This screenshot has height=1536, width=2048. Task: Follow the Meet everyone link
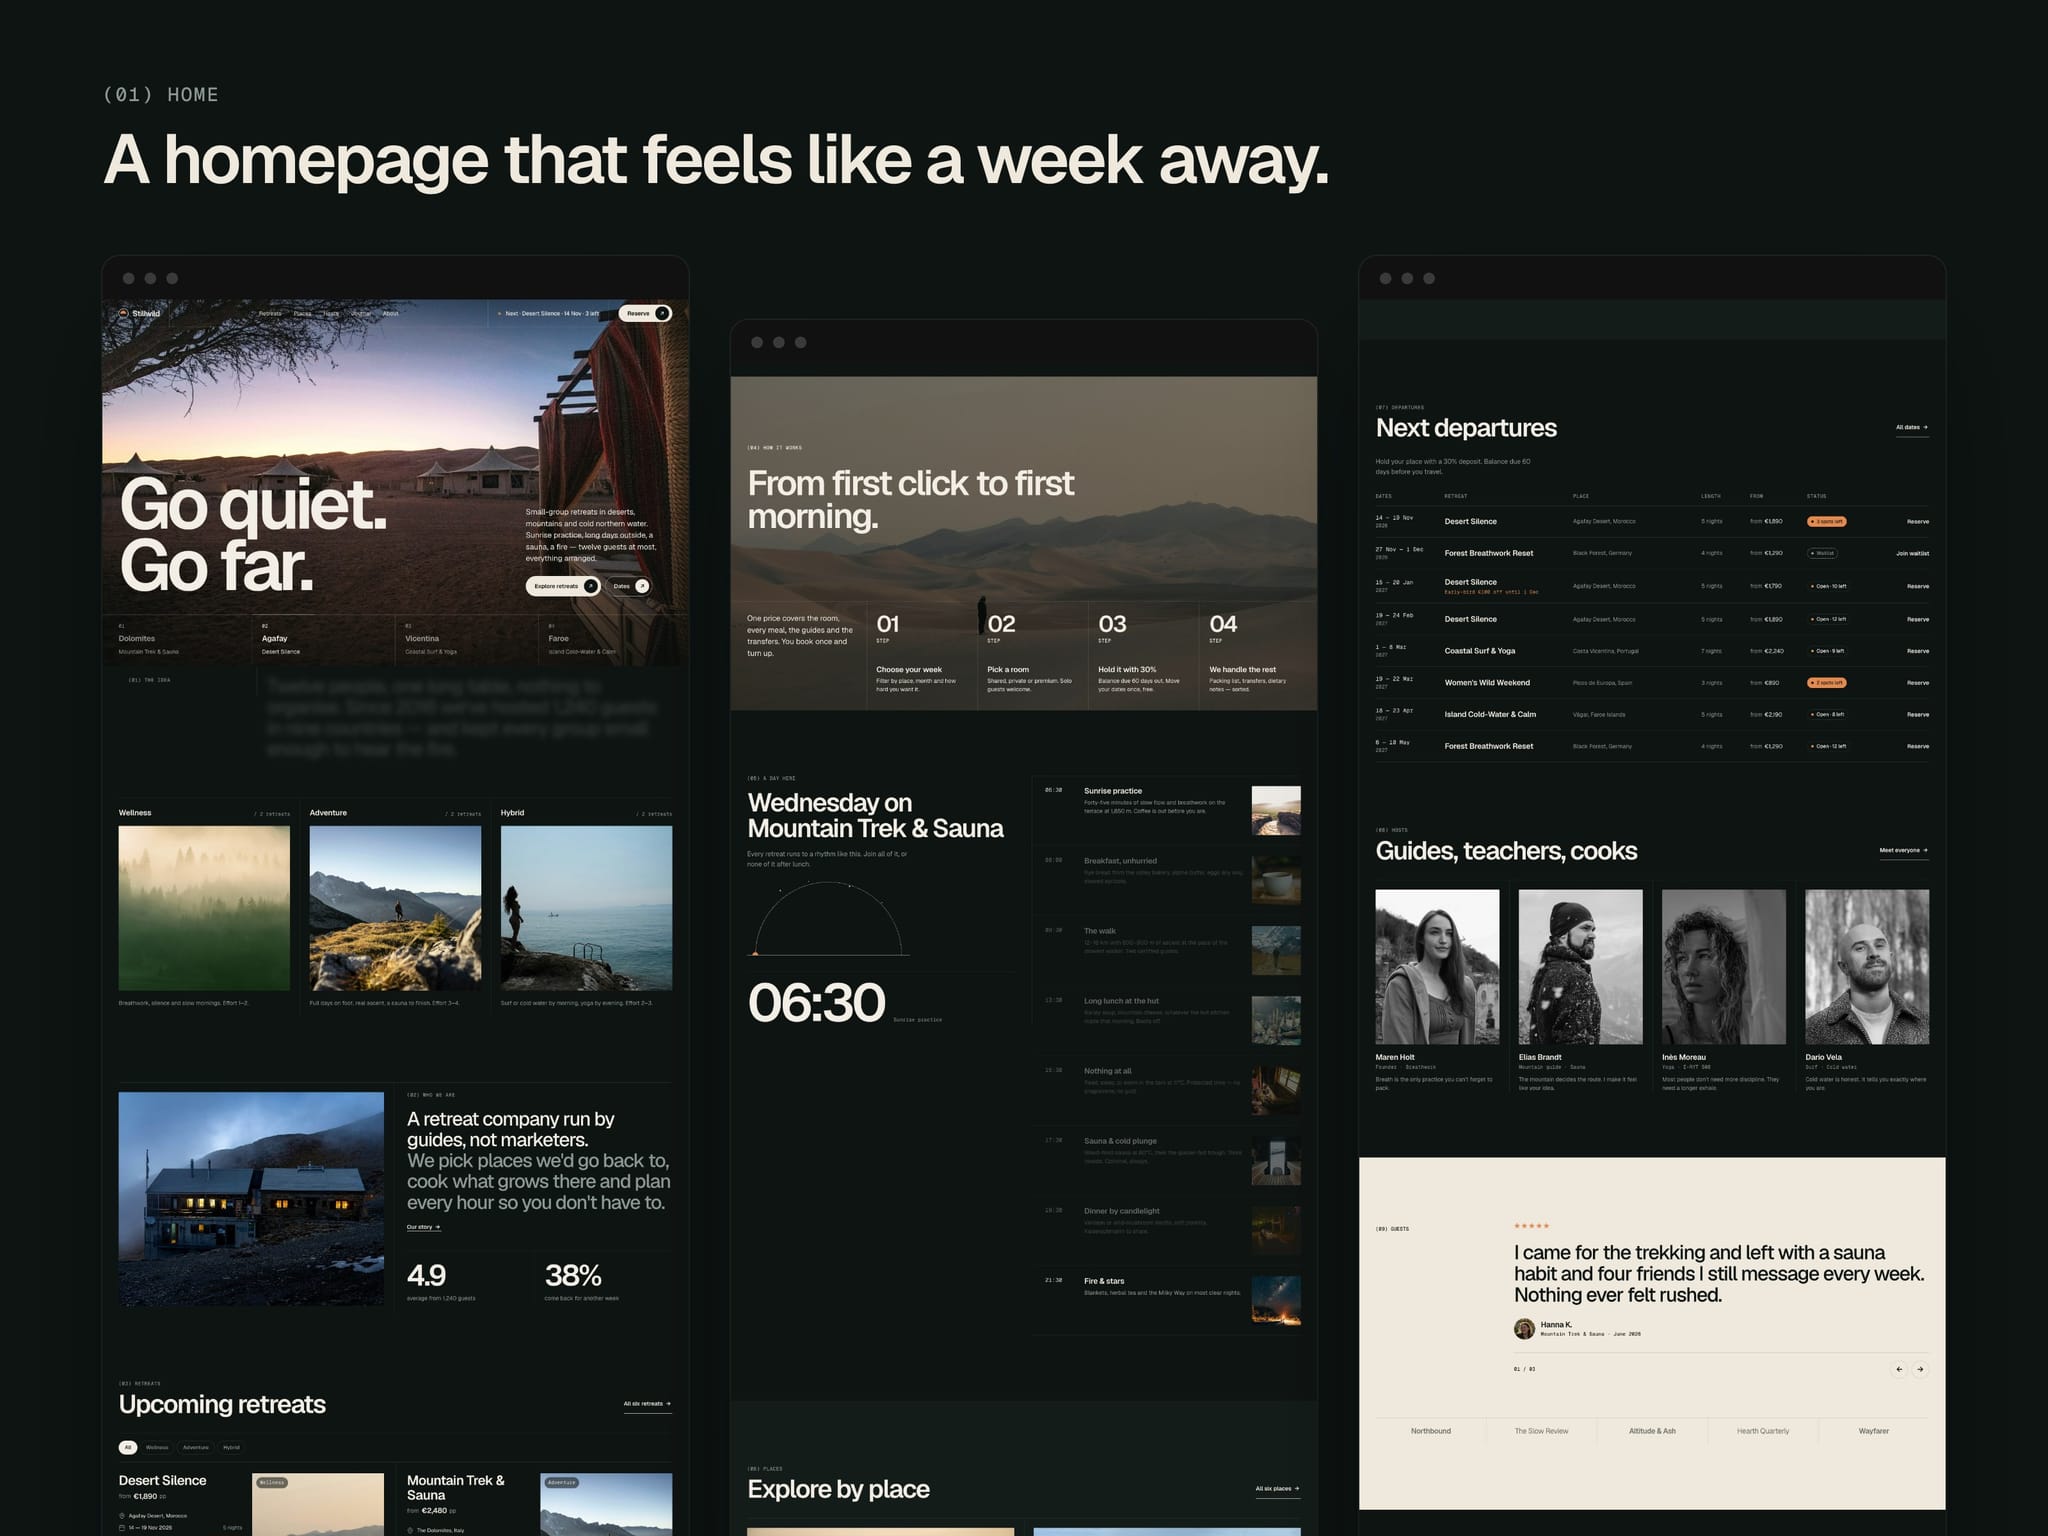pos(1903,851)
